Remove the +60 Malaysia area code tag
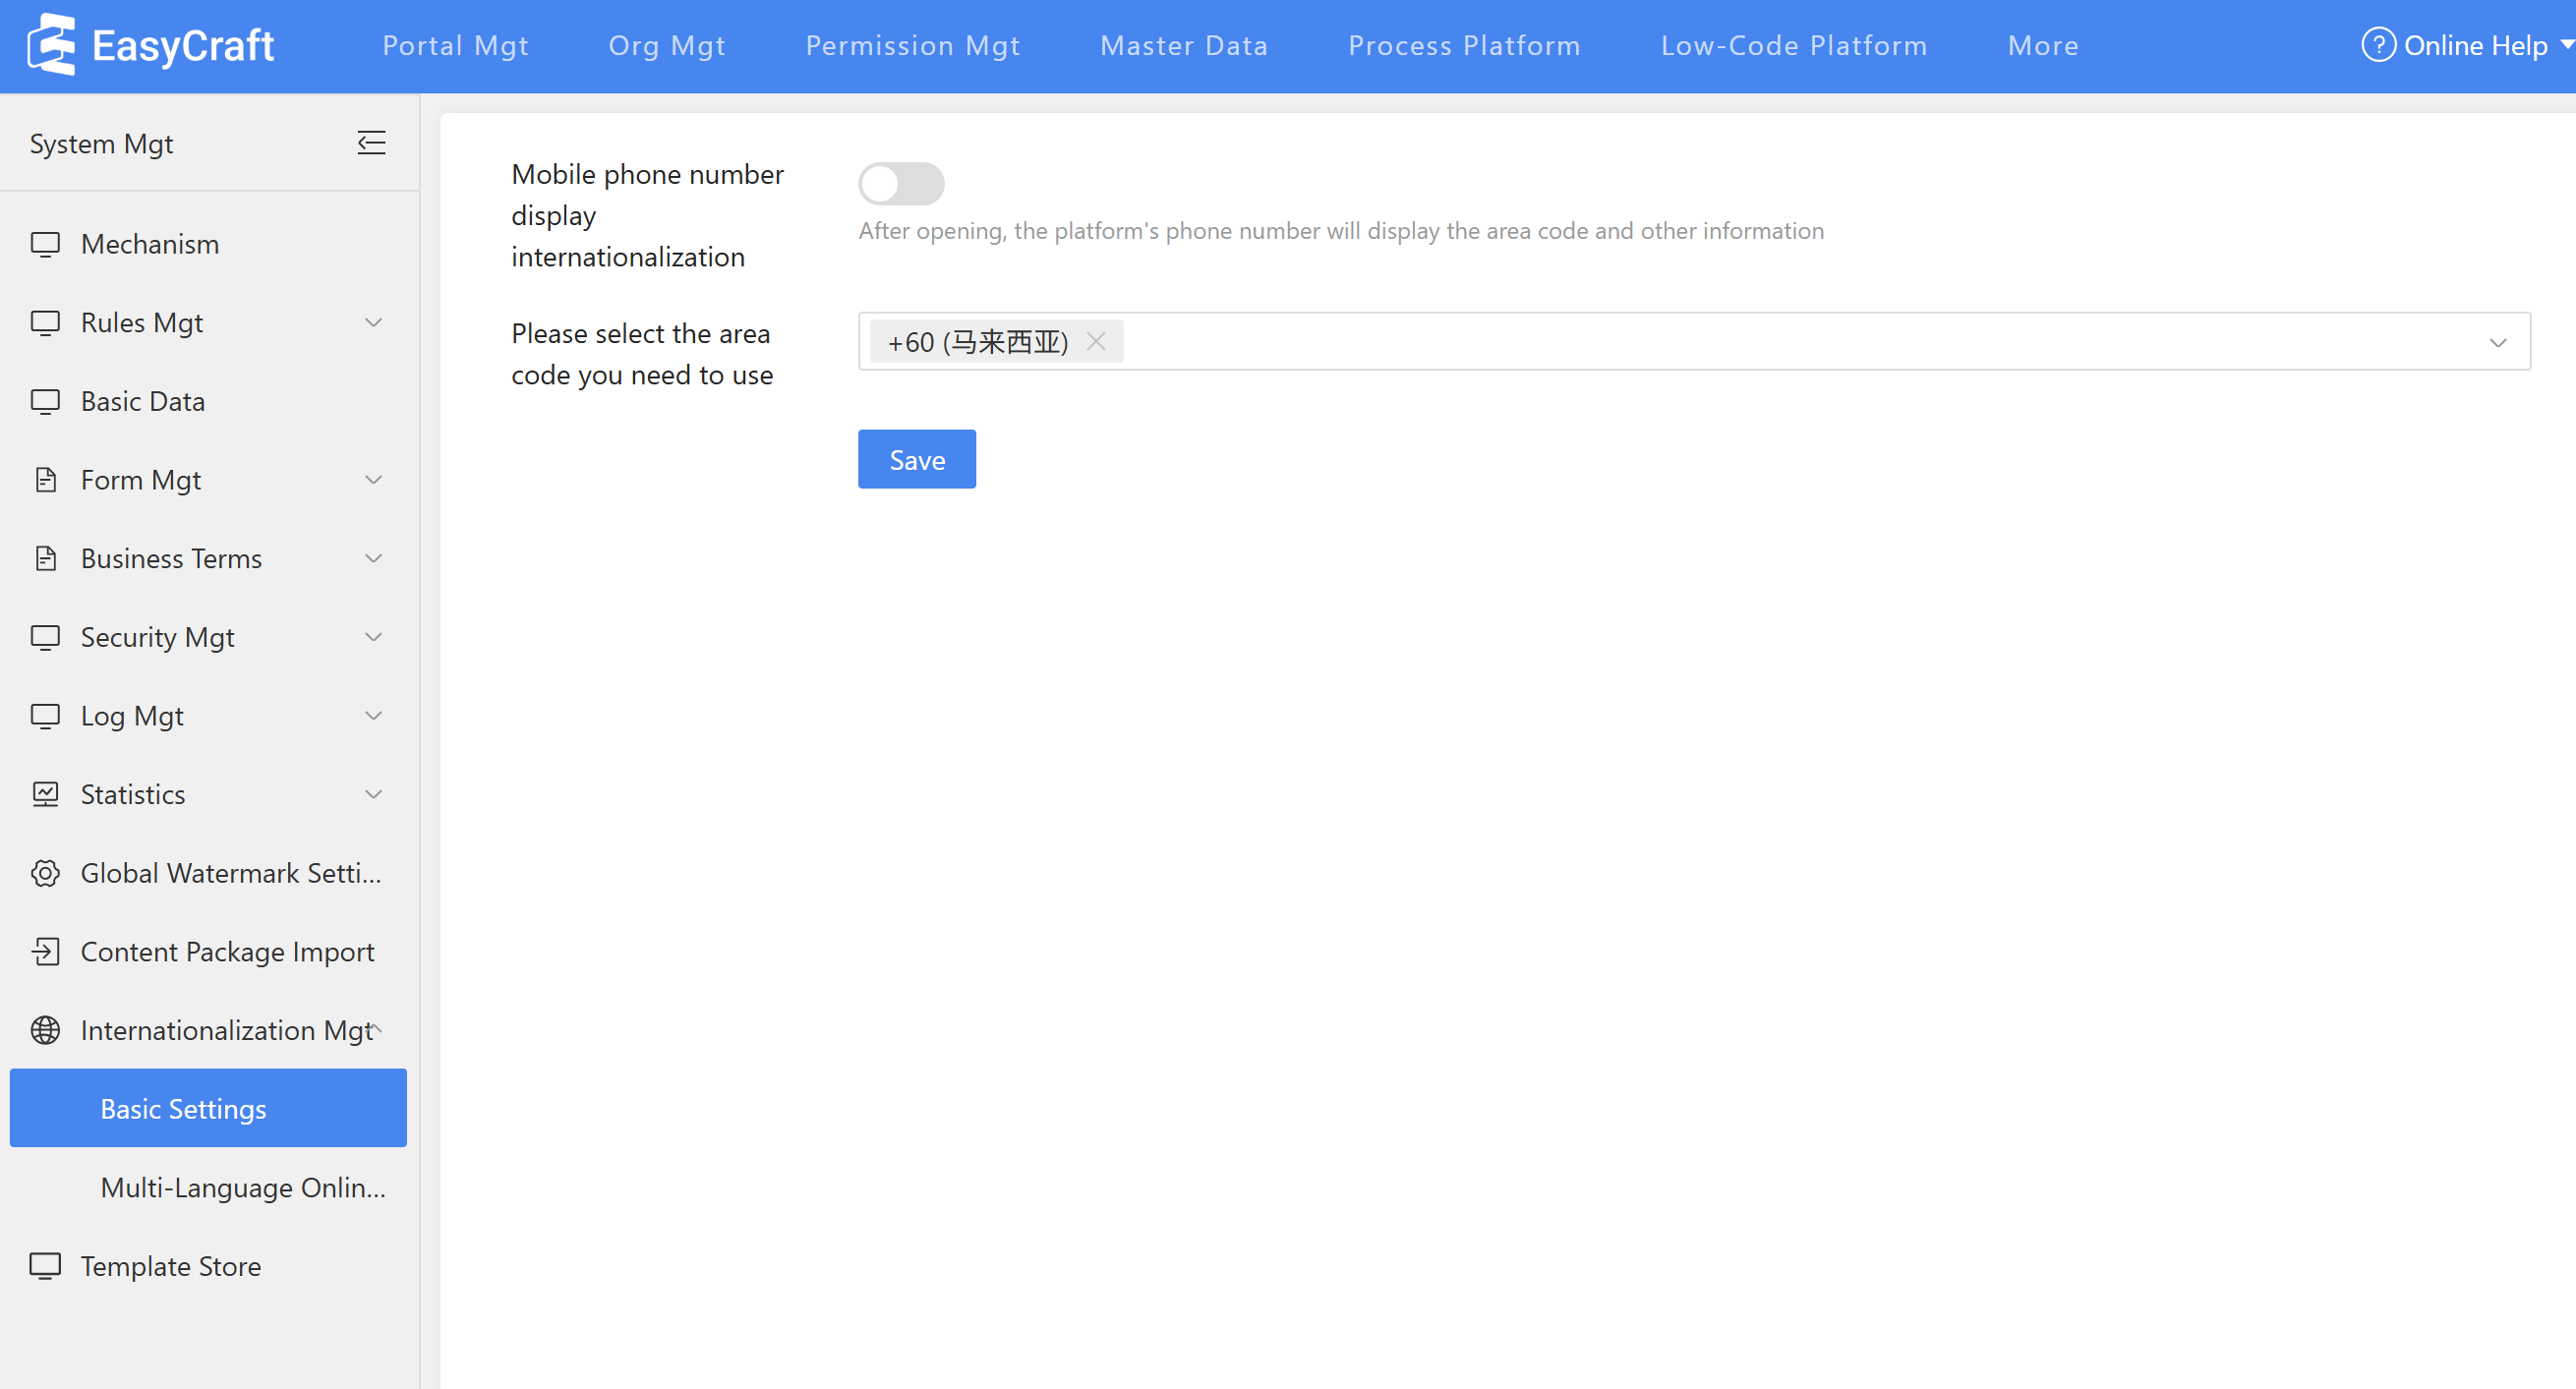 [x=1096, y=341]
